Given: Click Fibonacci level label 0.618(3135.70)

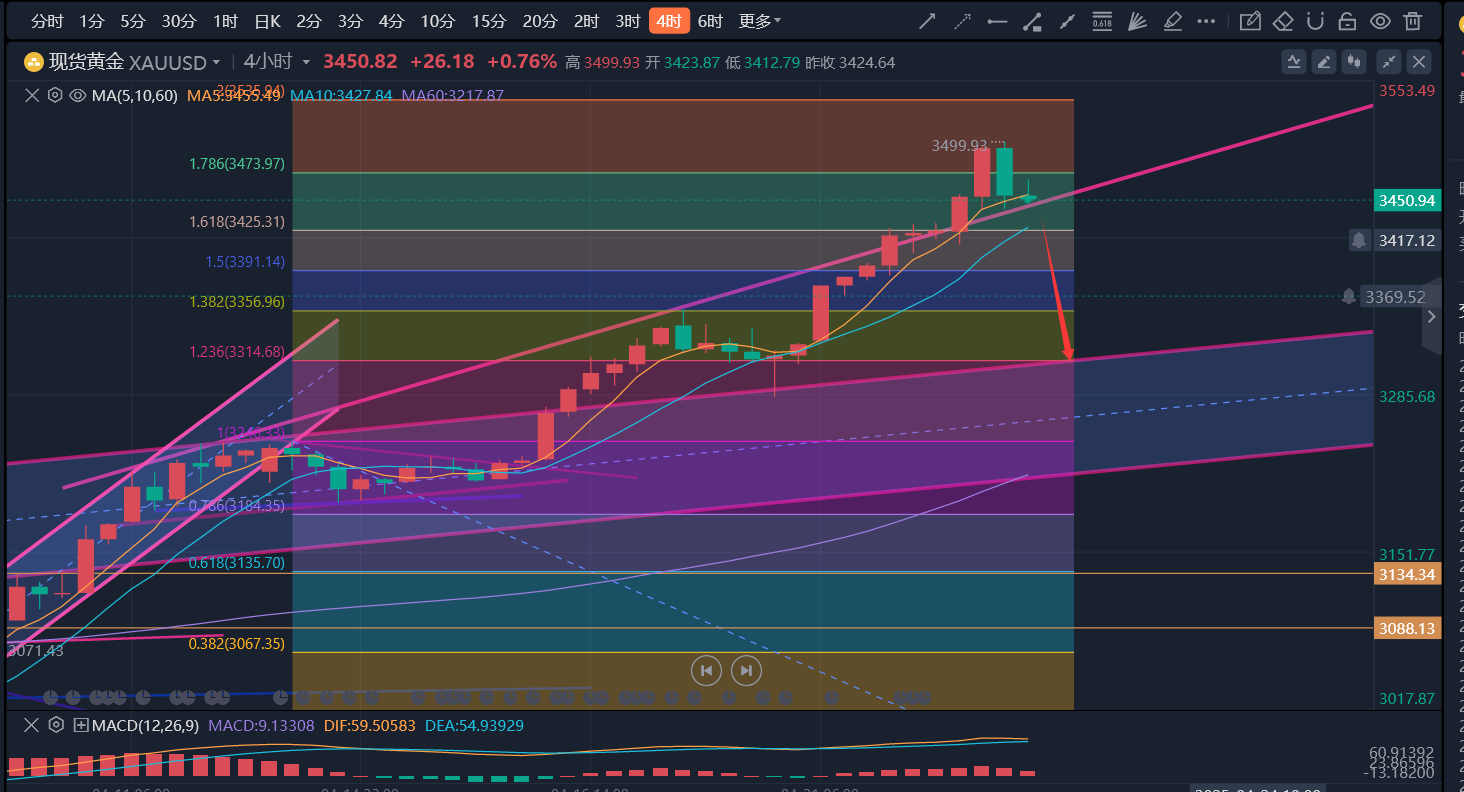Looking at the screenshot, I should click(237, 563).
